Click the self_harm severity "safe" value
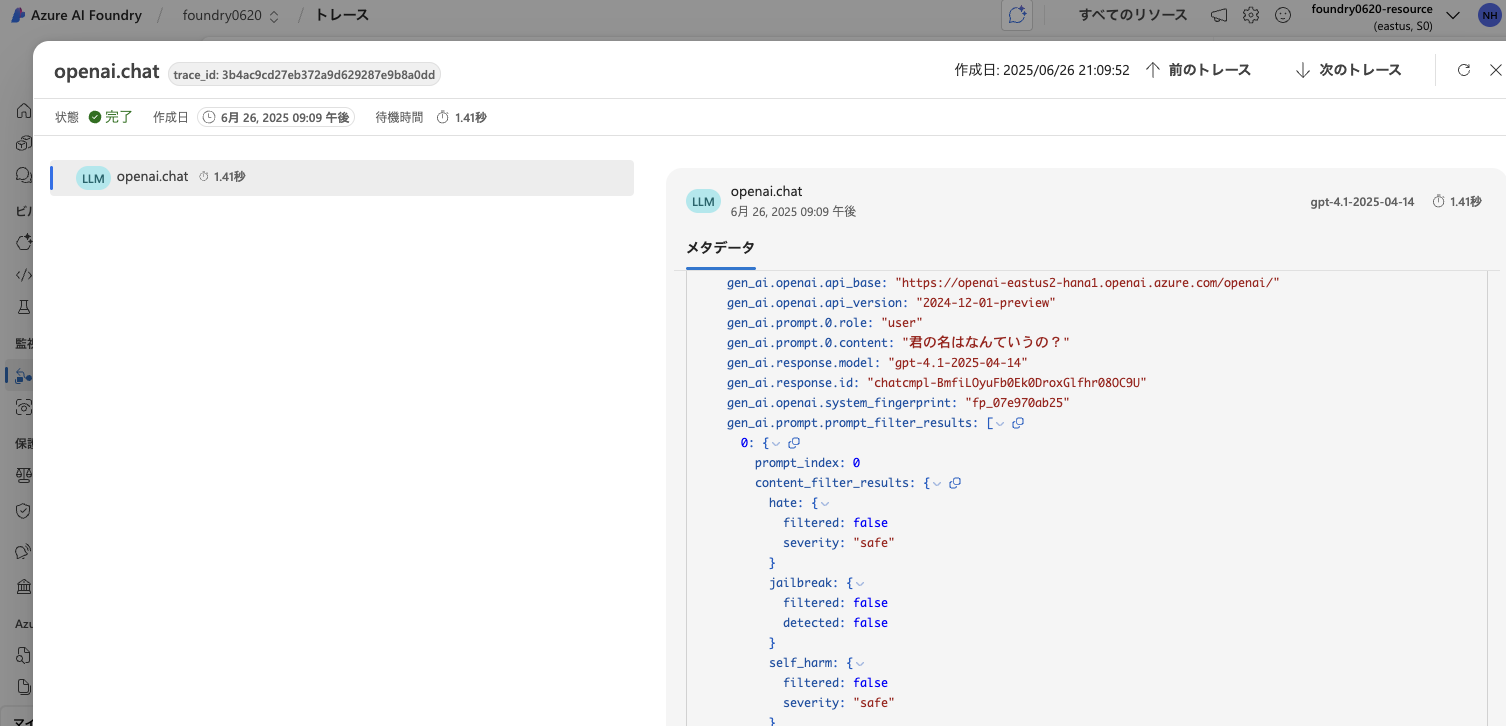The height and width of the screenshot is (726, 1506). [x=873, y=703]
